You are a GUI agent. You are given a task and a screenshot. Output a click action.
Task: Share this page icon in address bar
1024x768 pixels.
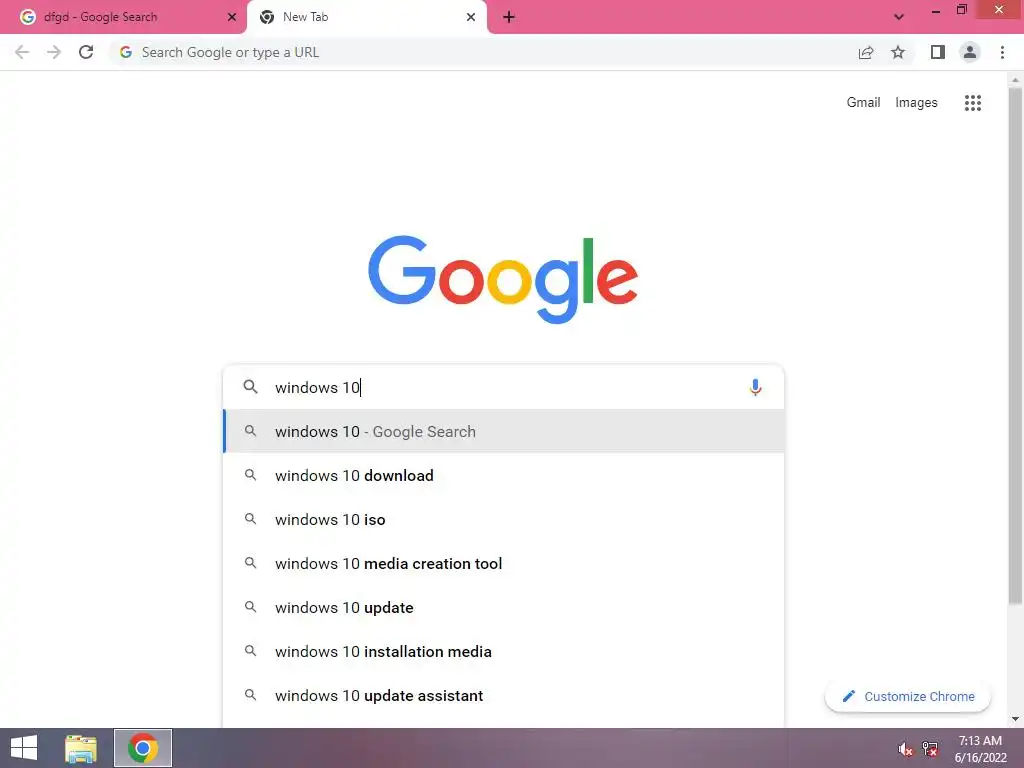[x=866, y=52]
